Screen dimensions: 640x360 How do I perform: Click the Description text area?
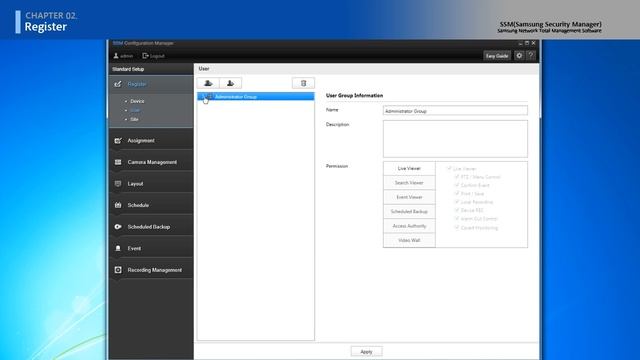coord(455,139)
